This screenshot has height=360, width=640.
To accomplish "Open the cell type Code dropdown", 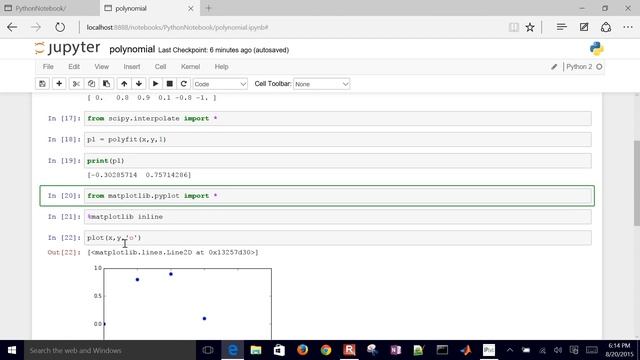I will [220, 84].
